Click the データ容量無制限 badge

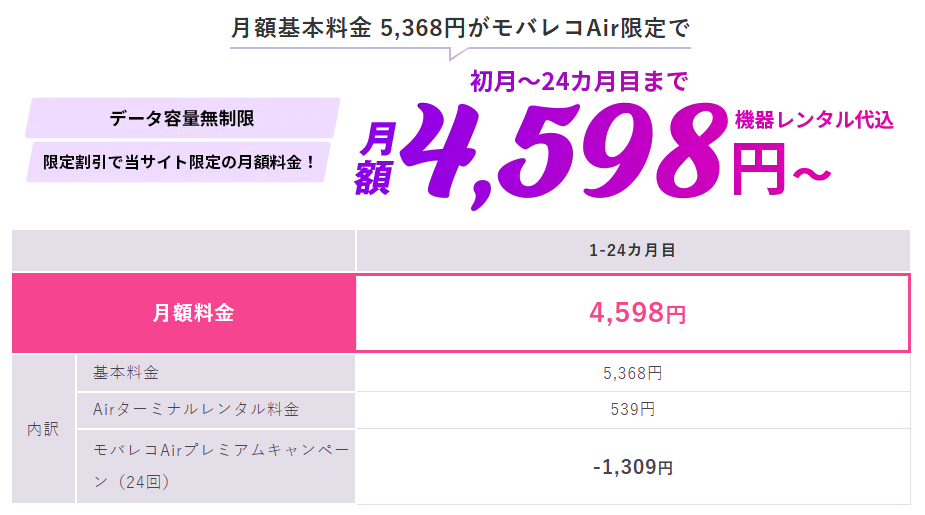click(182, 118)
